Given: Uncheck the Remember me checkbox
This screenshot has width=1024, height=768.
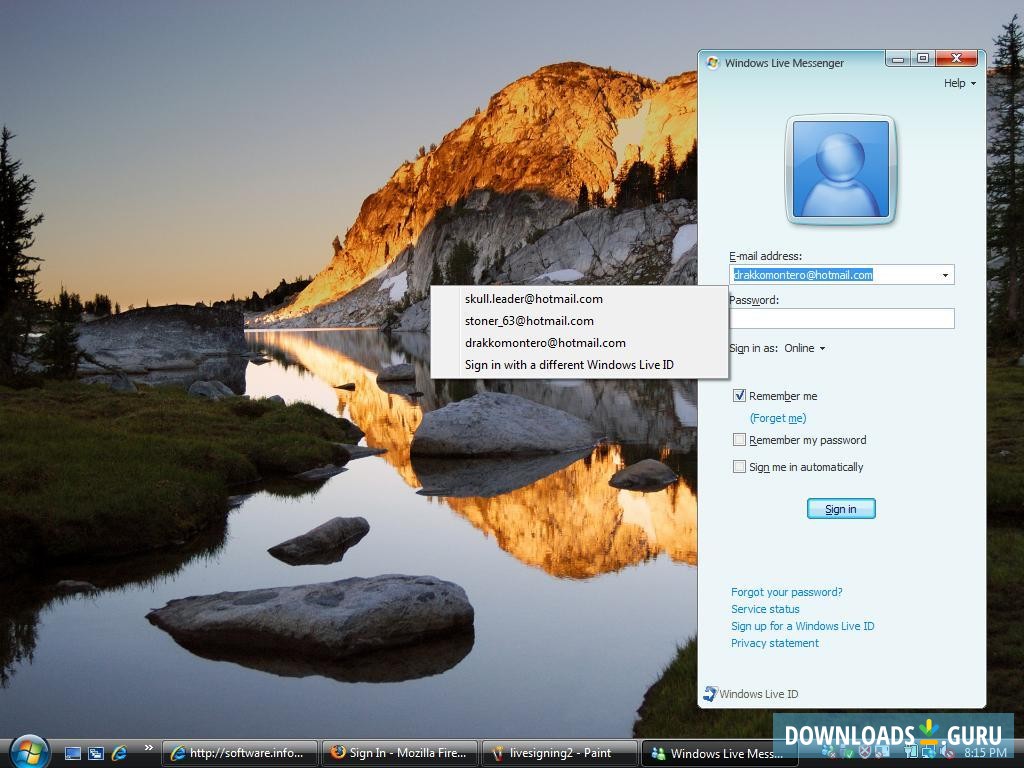Looking at the screenshot, I should pyautogui.click(x=740, y=396).
